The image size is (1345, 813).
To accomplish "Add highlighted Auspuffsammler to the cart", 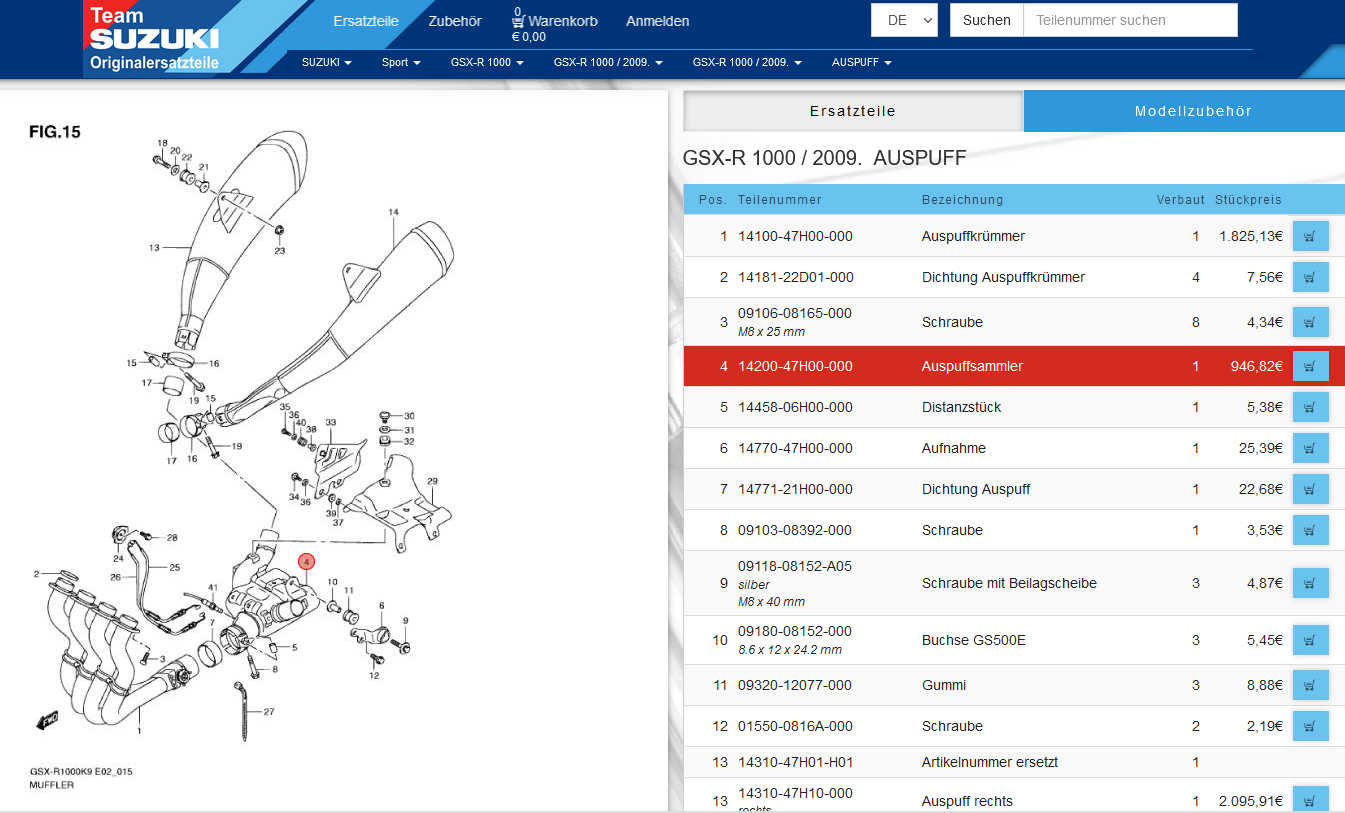I will click(1310, 366).
